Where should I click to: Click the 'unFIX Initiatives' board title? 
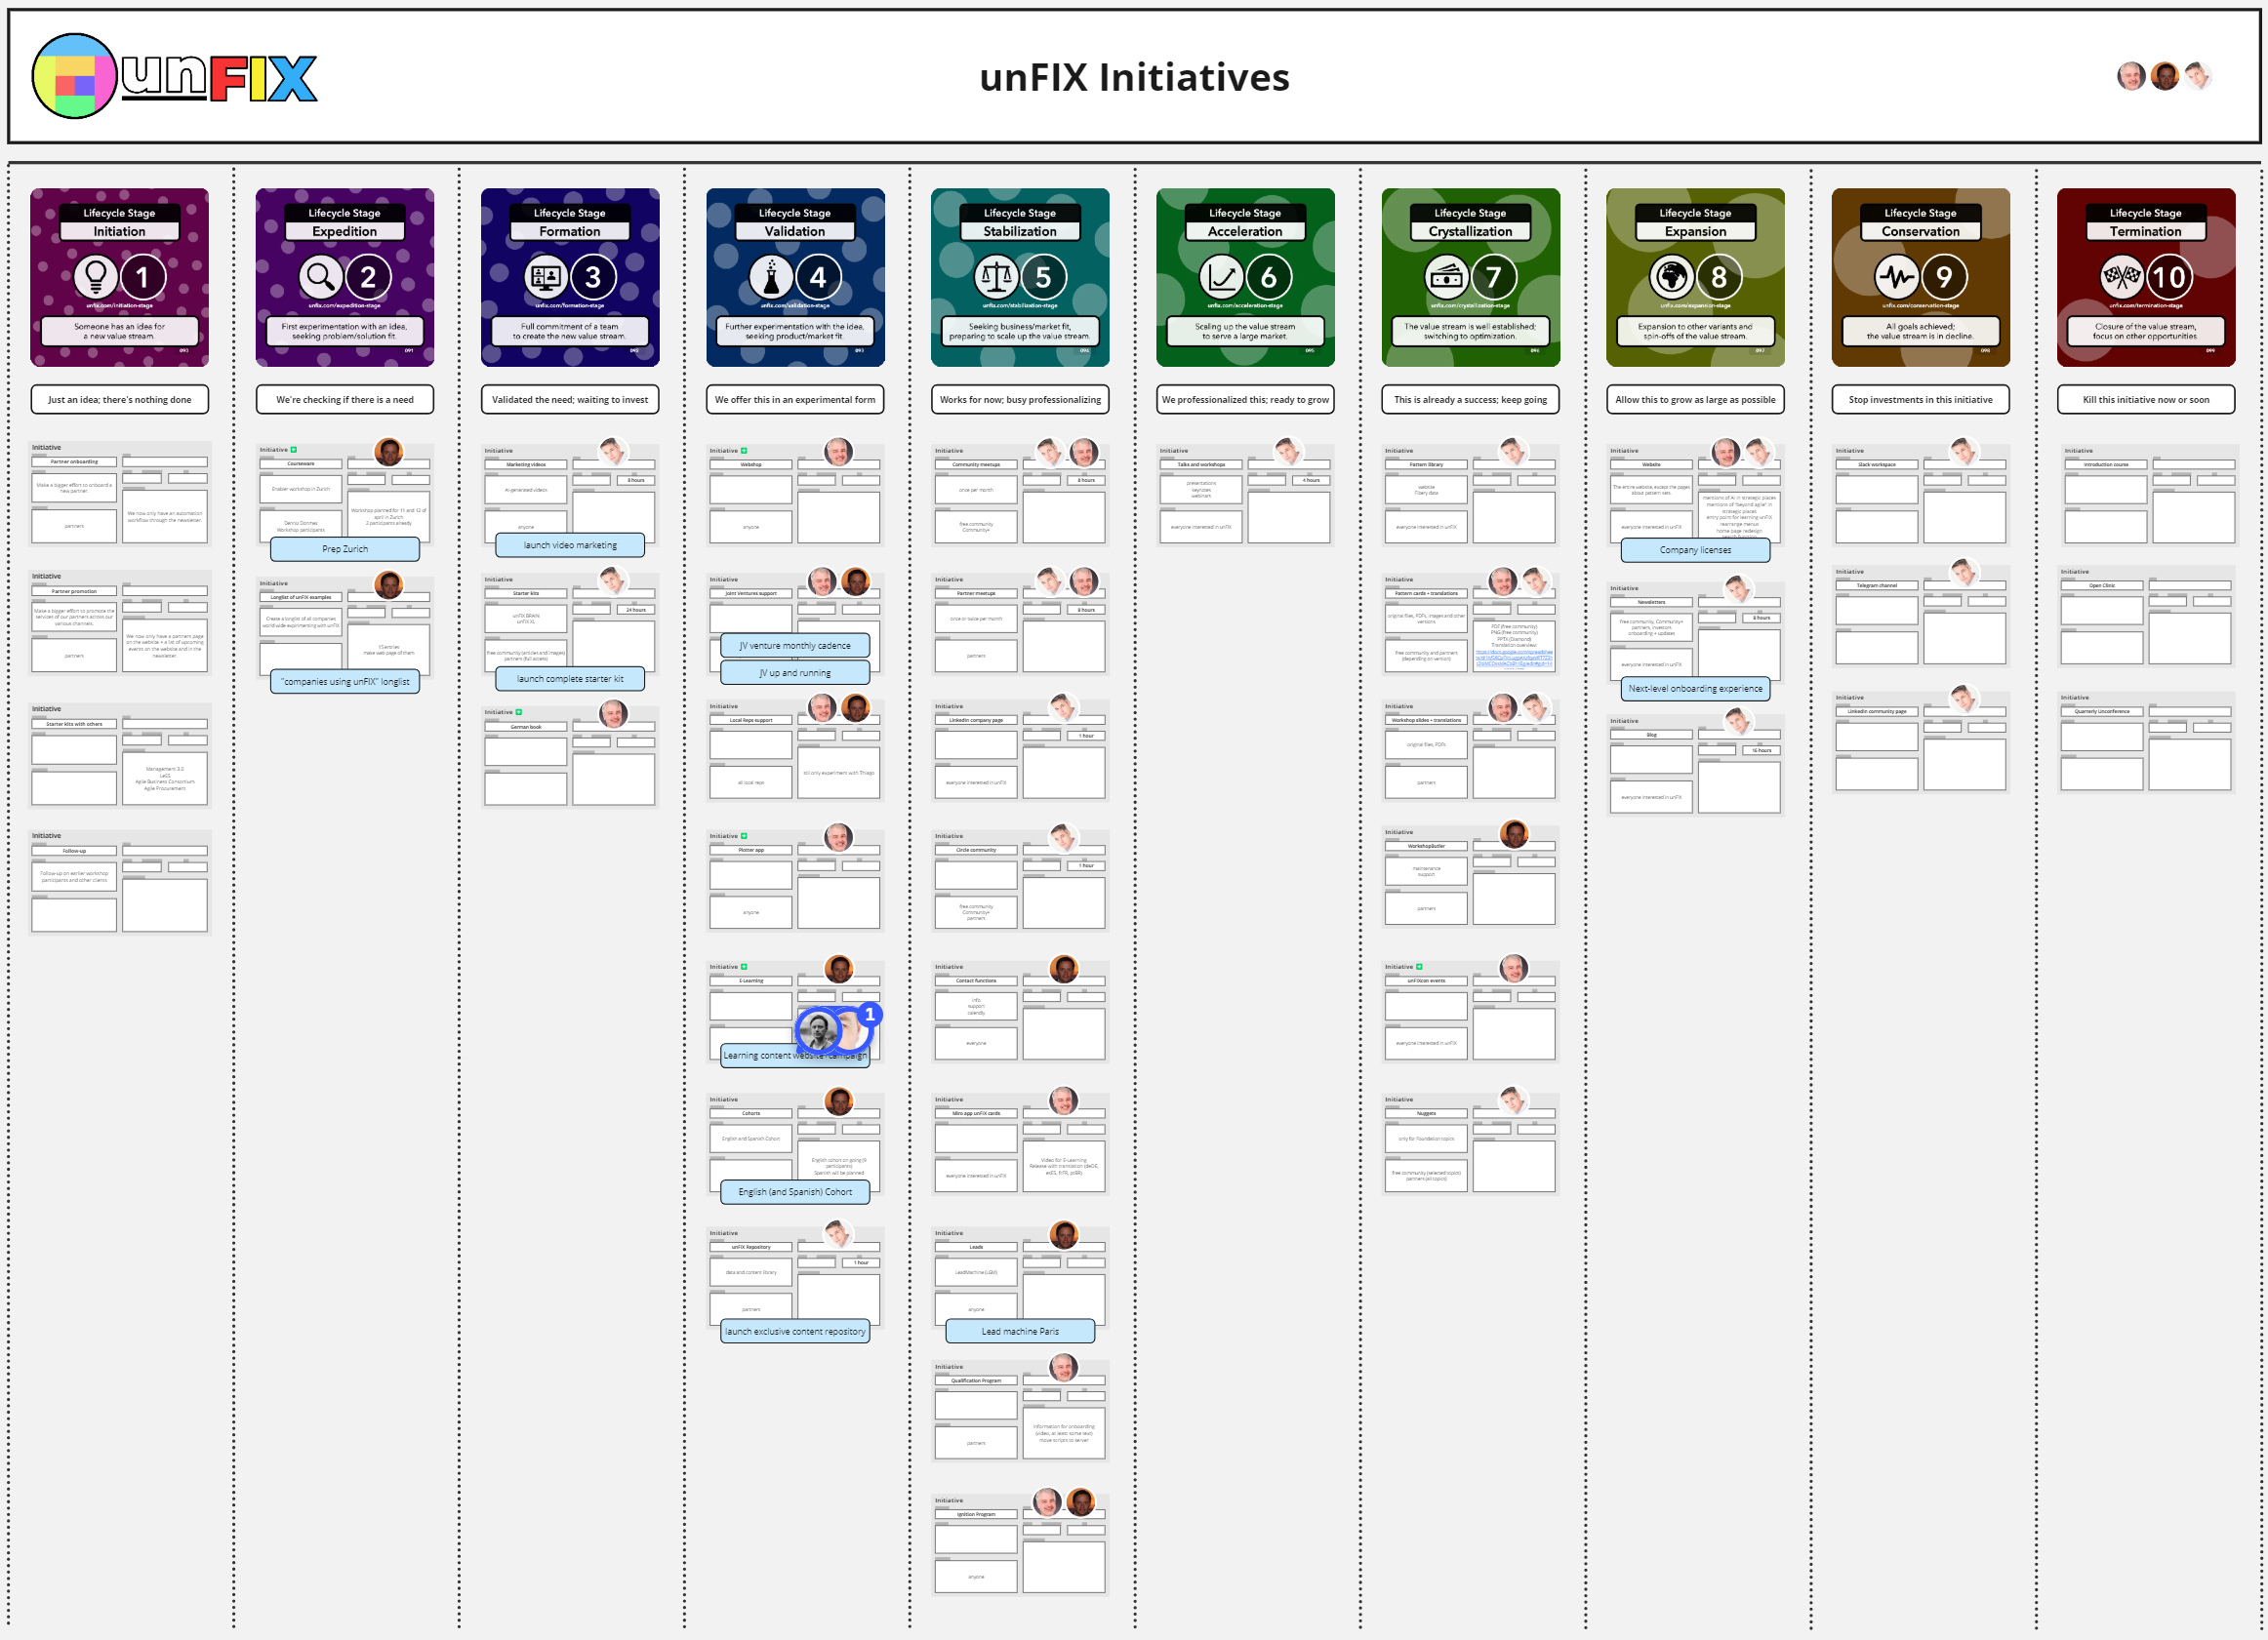(x=1134, y=78)
